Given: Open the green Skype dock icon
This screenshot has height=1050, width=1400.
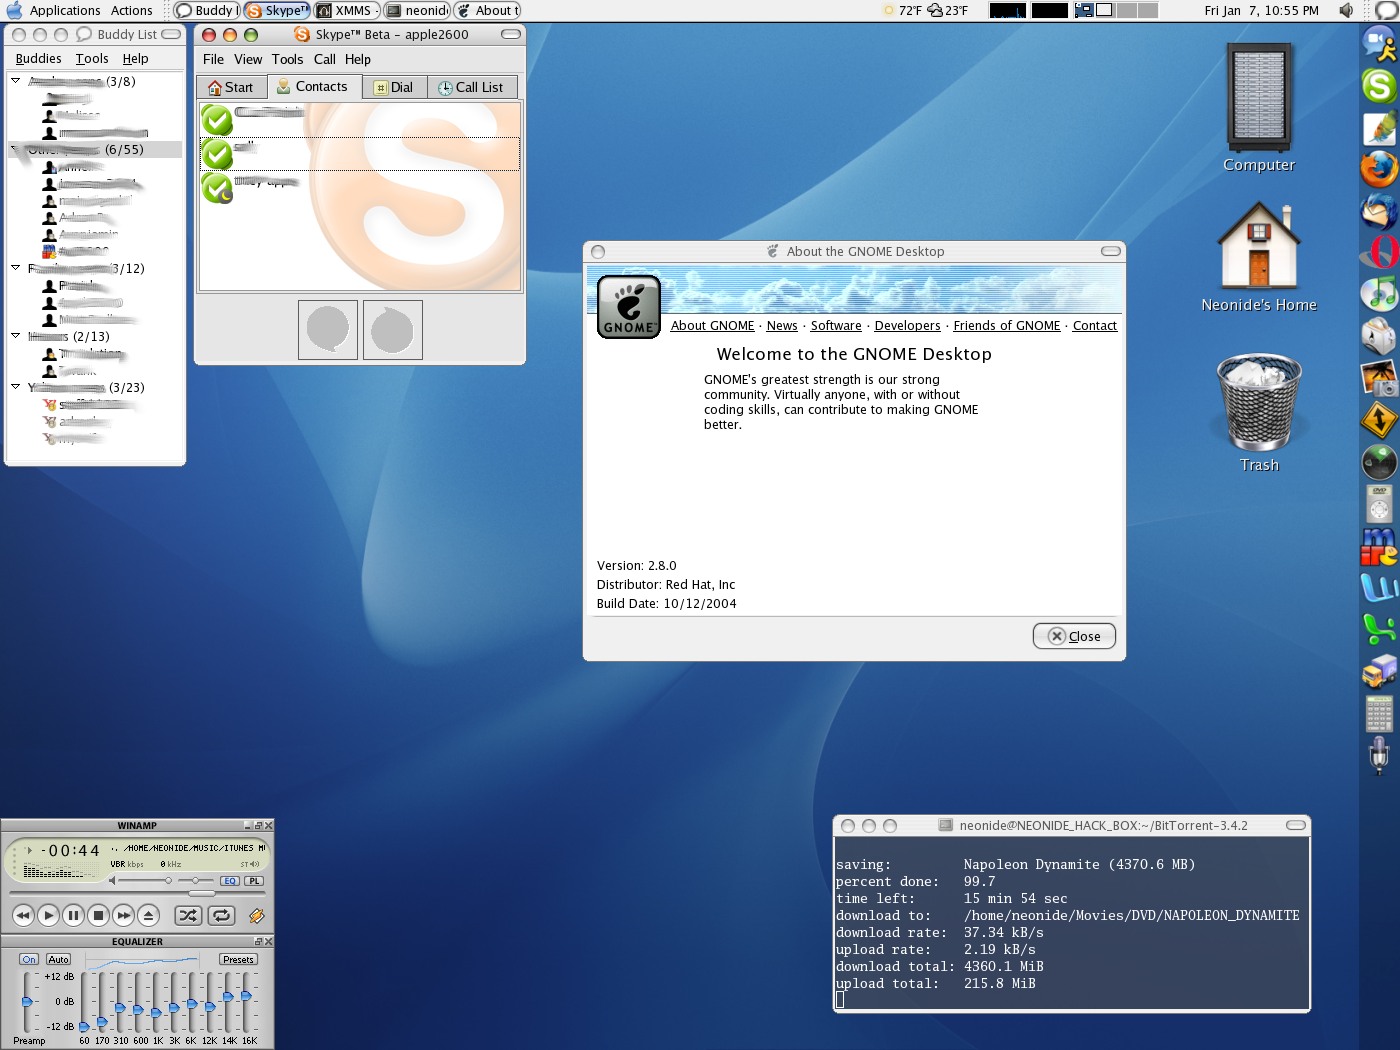Looking at the screenshot, I should pyautogui.click(x=1379, y=86).
